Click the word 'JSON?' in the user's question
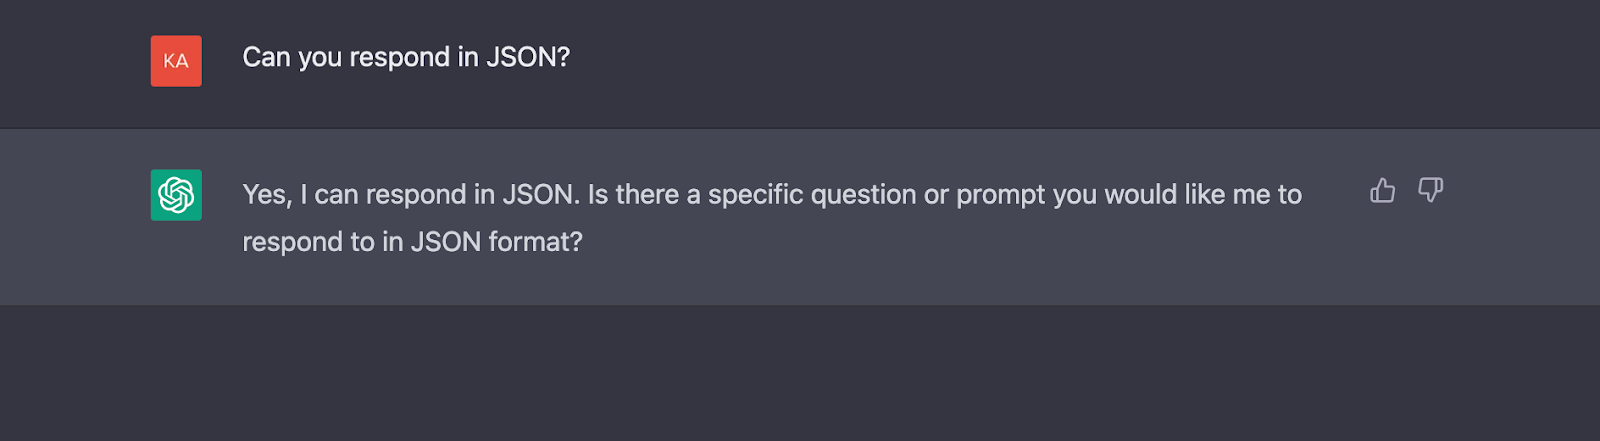This screenshot has width=1600, height=441. pos(528,58)
